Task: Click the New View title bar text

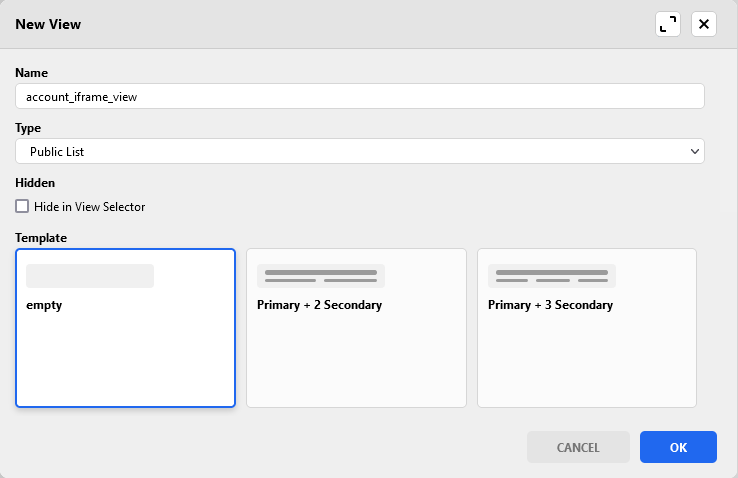Action: 48,24
